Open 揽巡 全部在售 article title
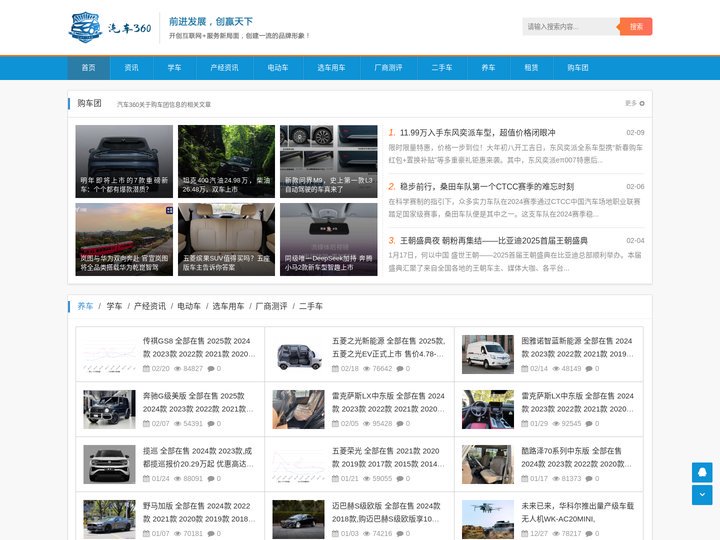Image resolution: width=720 pixels, height=540 pixels. 198,457
